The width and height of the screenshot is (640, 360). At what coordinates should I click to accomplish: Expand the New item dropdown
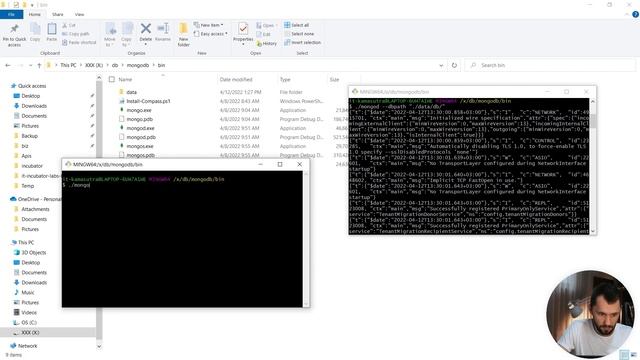[x=209, y=25]
